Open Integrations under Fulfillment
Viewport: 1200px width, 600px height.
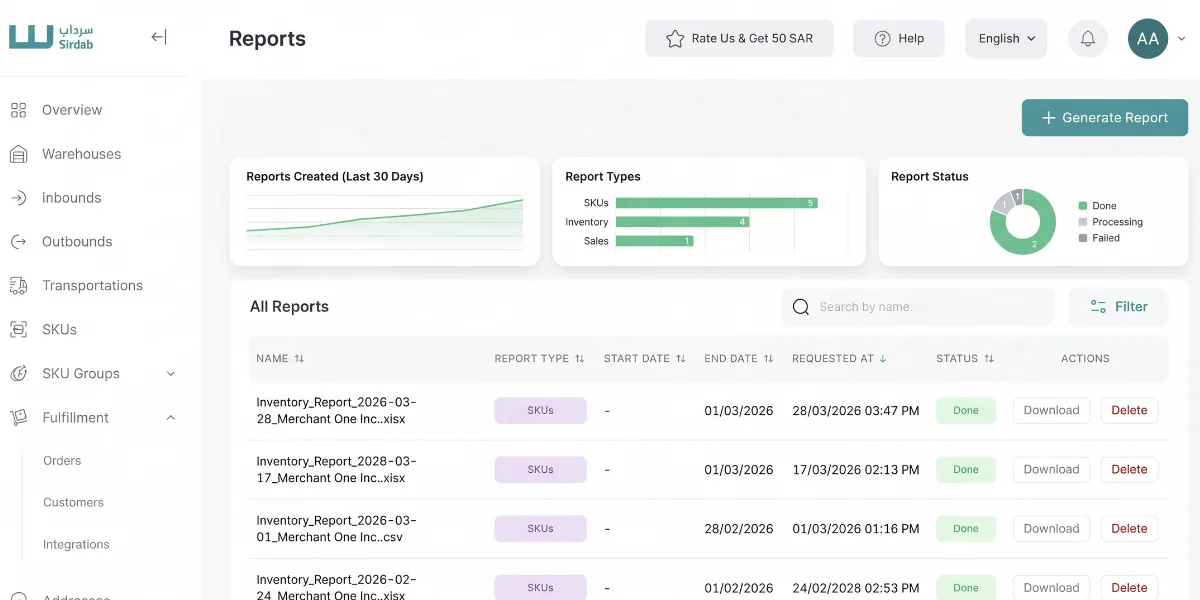[76, 545]
